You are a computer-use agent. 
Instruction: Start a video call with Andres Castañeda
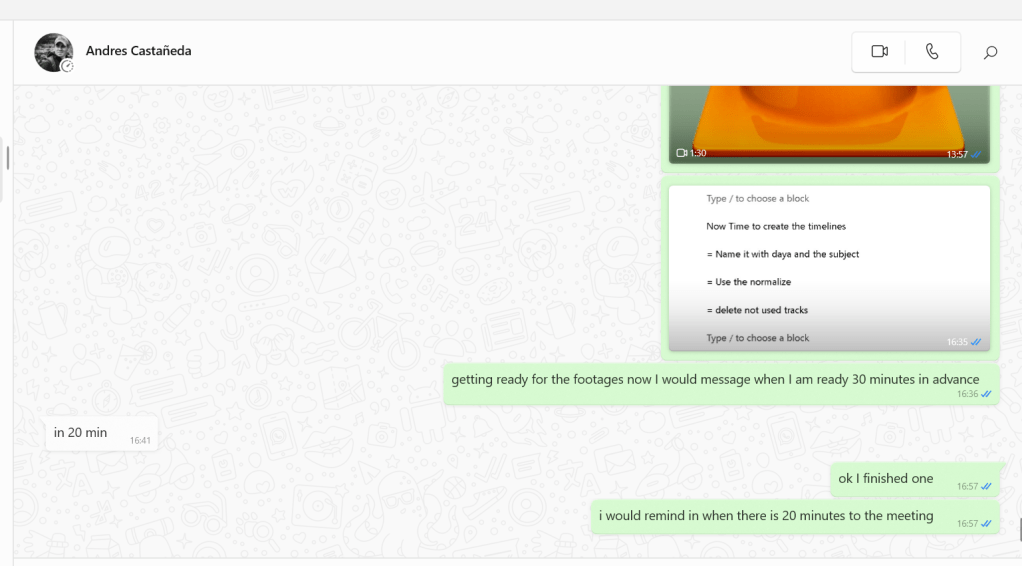click(x=879, y=52)
